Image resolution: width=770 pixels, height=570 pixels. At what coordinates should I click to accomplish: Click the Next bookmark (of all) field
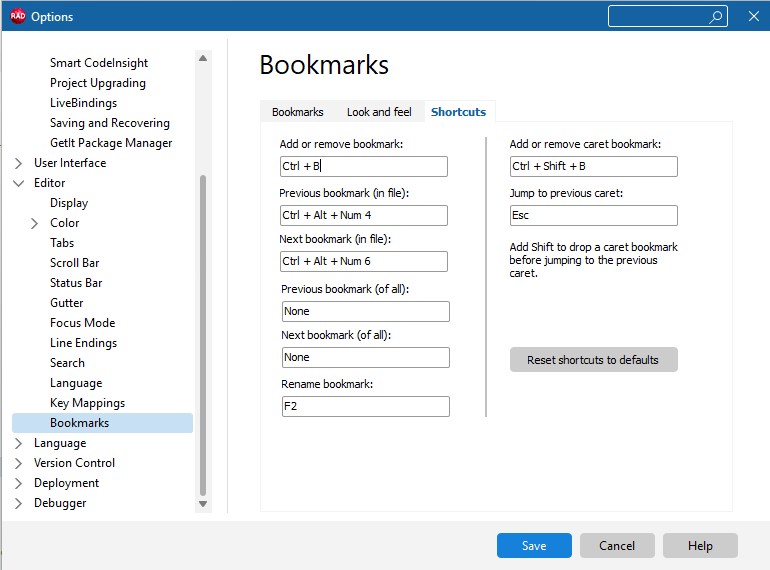[366, 357]
